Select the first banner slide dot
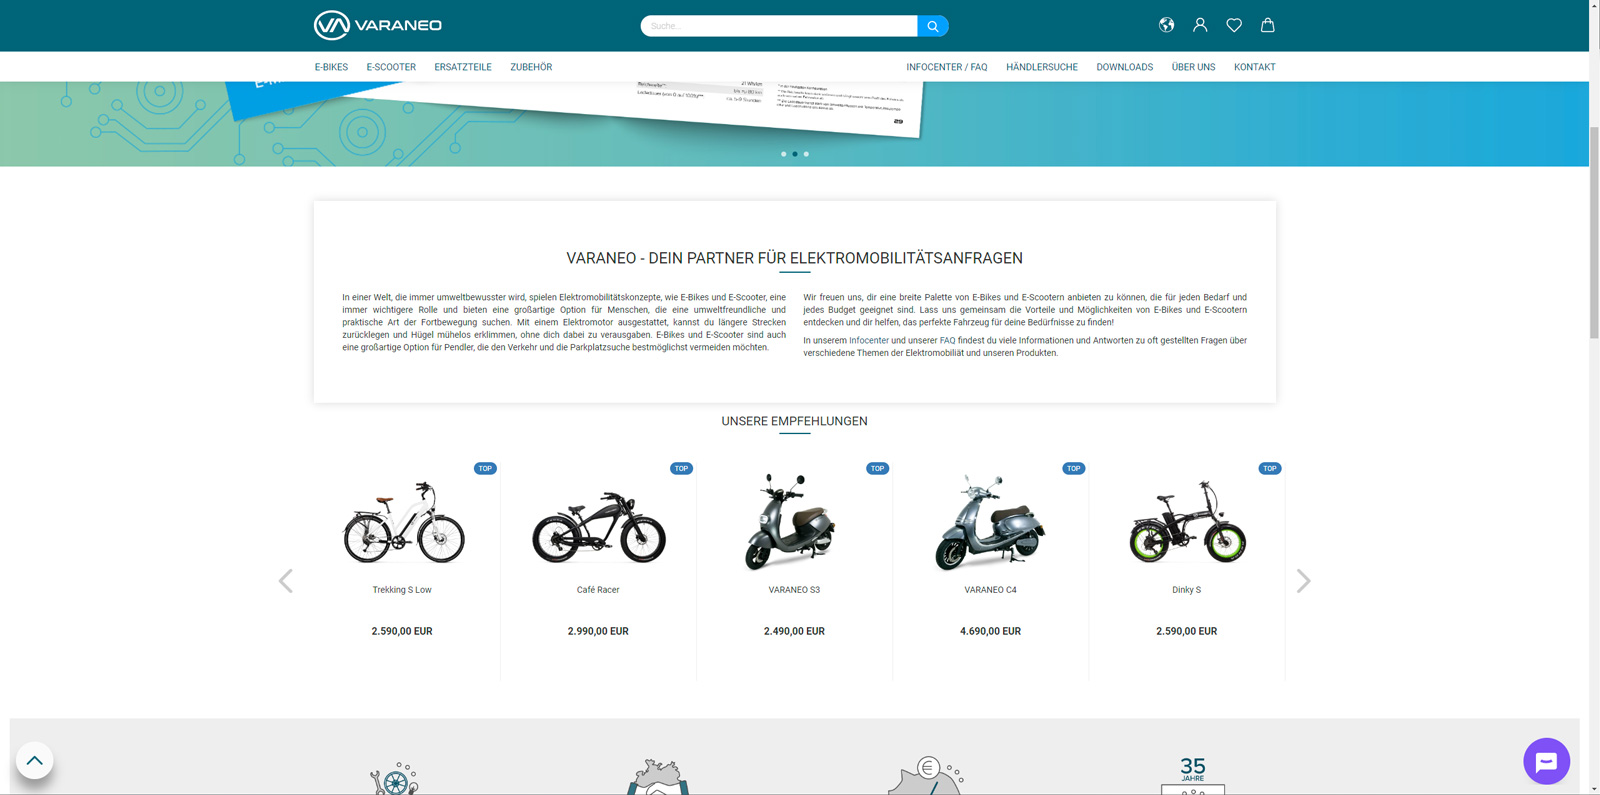This screenshot has width=1600, height=795. 783,154
